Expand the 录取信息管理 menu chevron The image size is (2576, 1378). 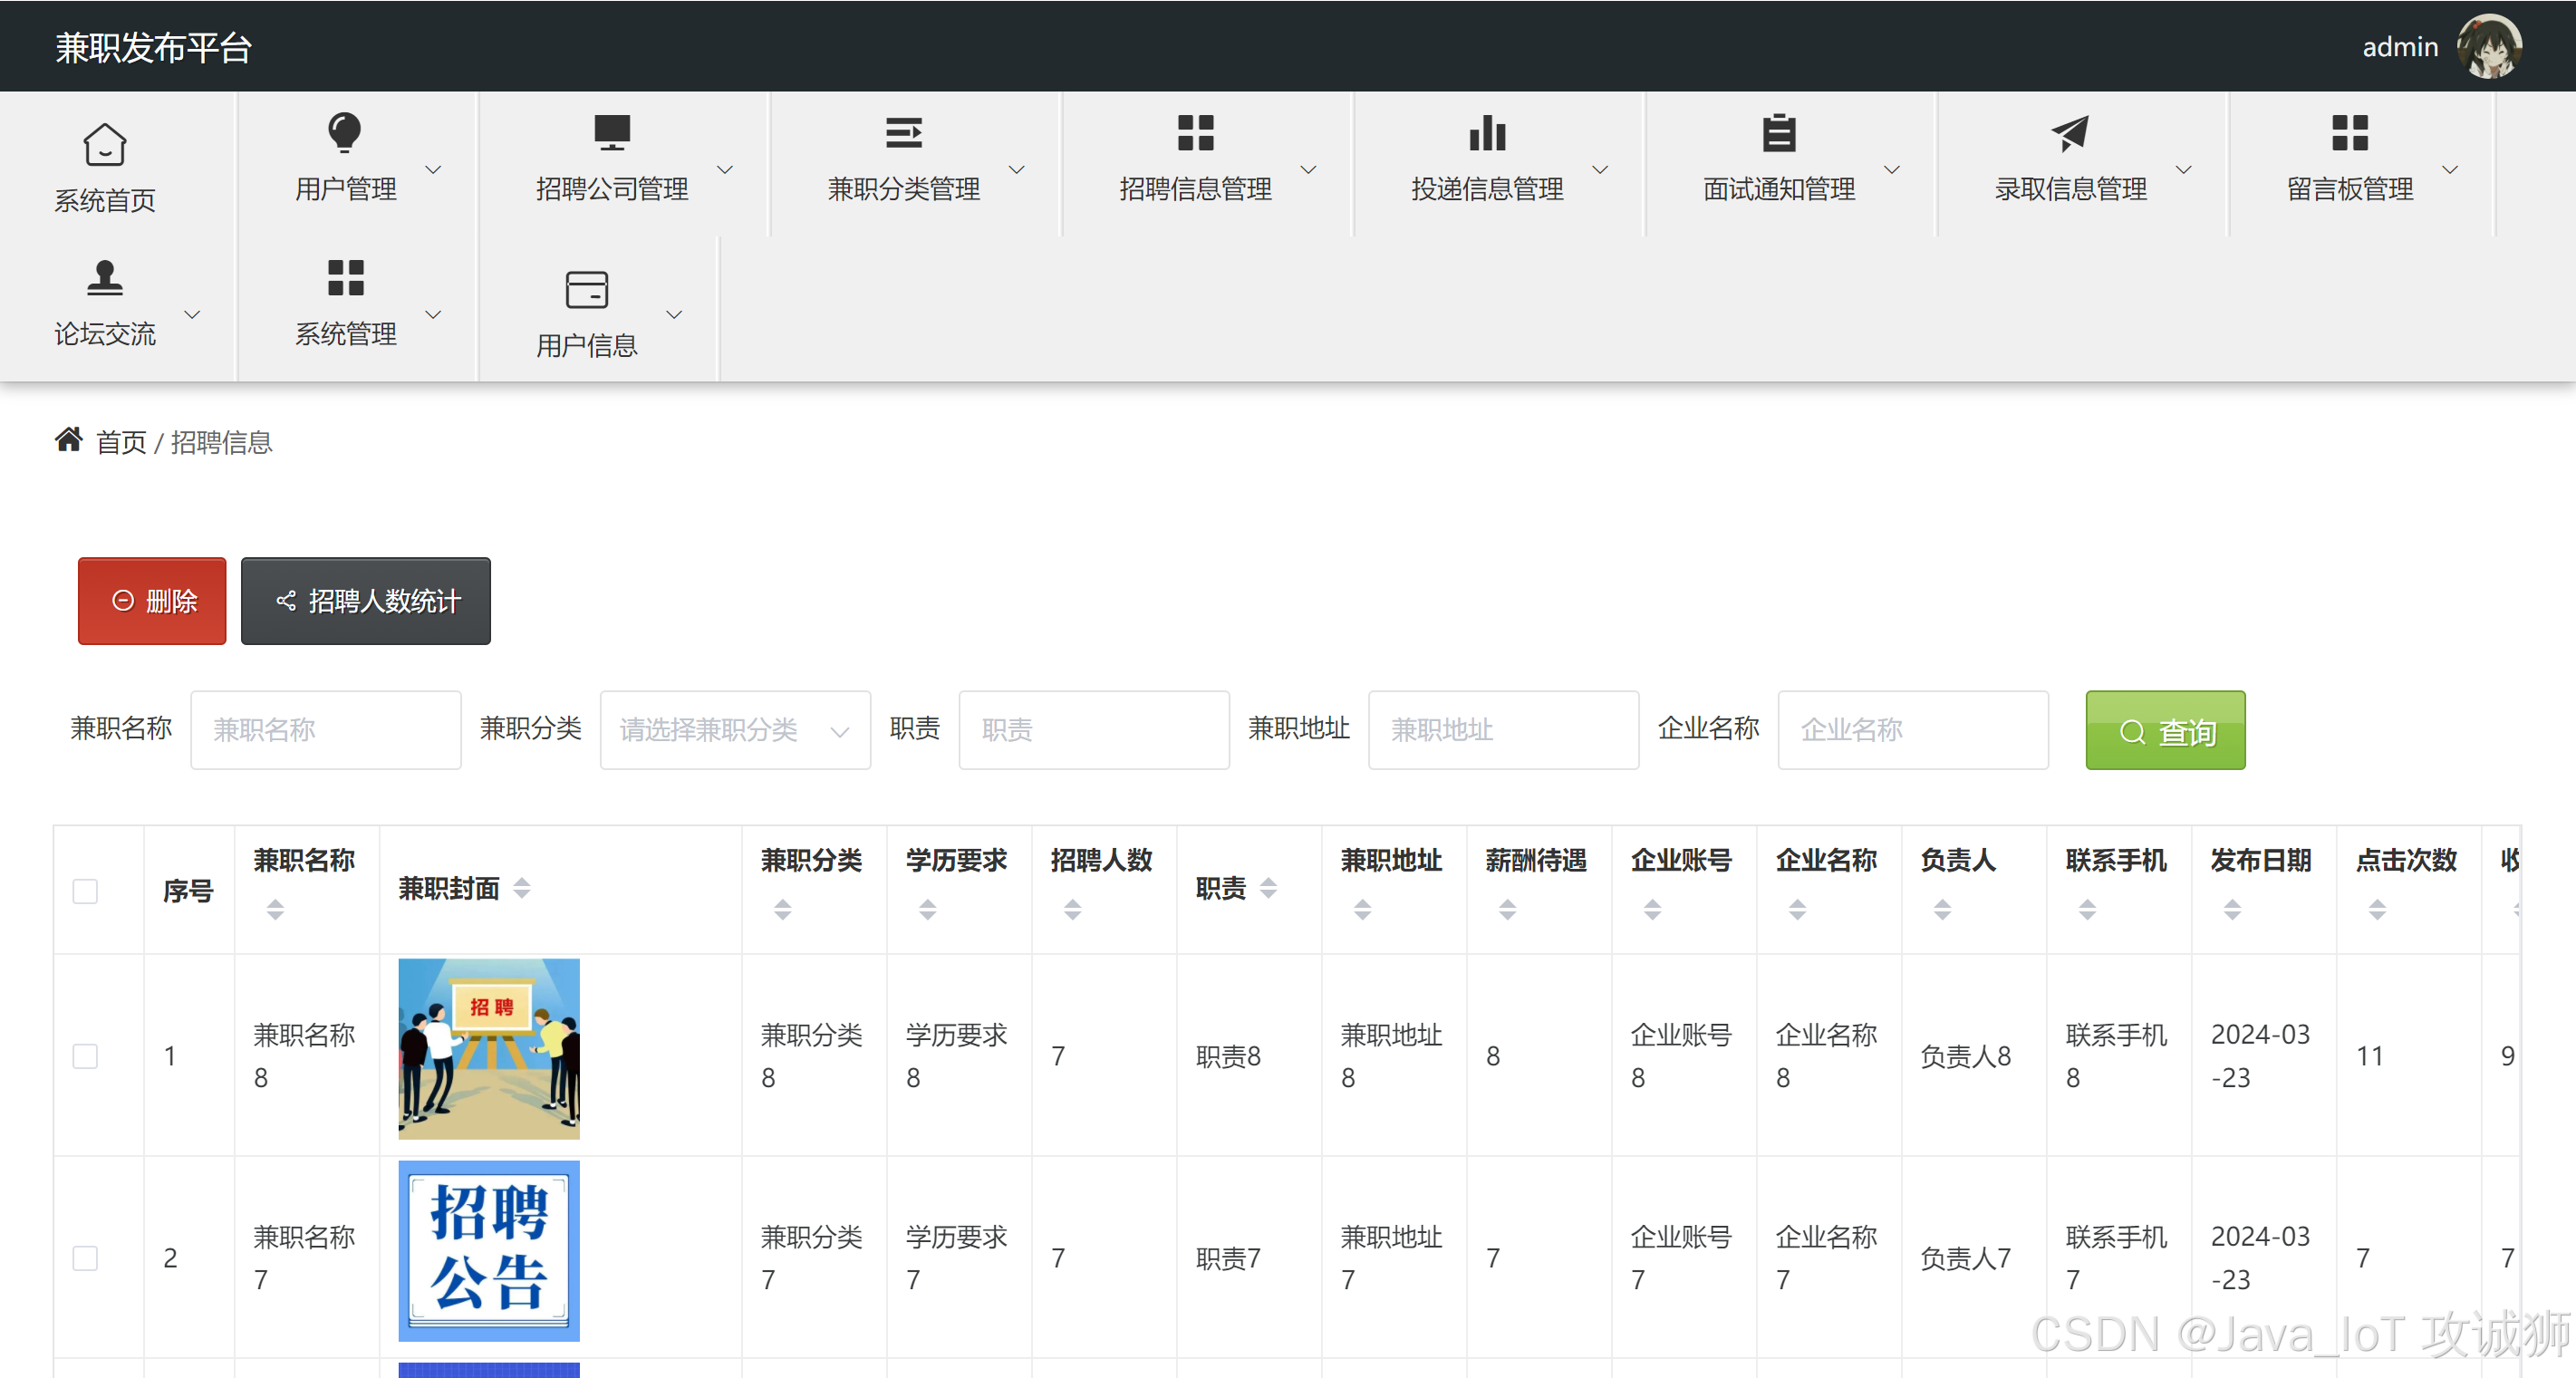(2184, 170)
